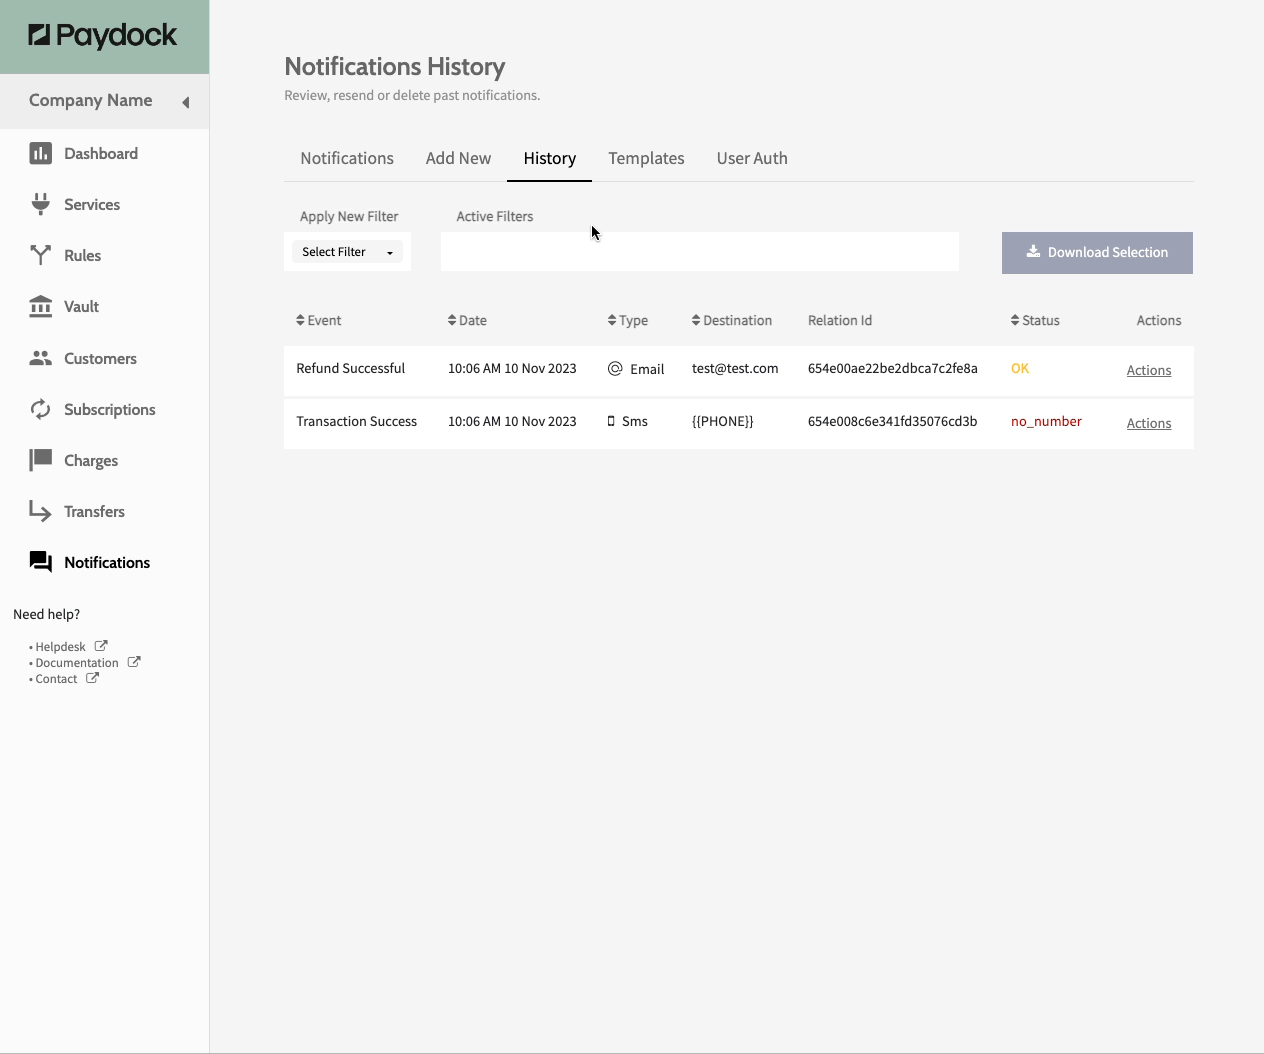Image resolution: width=1264 pixels, height=1054 pixels.
Task: Open the Helpdesk external link
Action: tap(61, 647)
